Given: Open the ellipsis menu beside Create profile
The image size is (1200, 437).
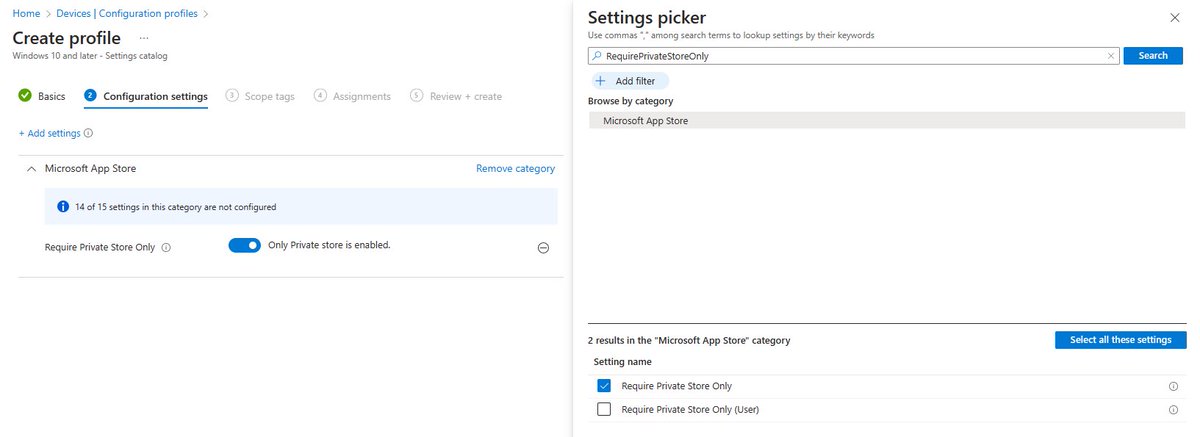Looking at the screenshot, I should (143, 38).
